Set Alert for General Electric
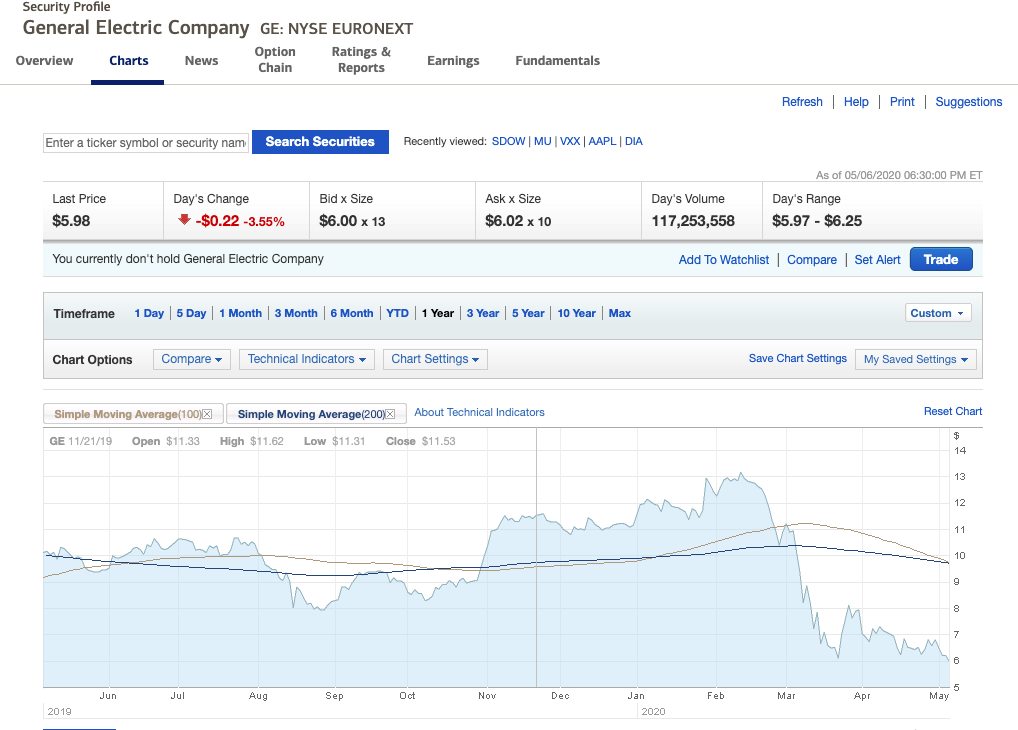This screenshot has width=1018, height=730. 877,259
